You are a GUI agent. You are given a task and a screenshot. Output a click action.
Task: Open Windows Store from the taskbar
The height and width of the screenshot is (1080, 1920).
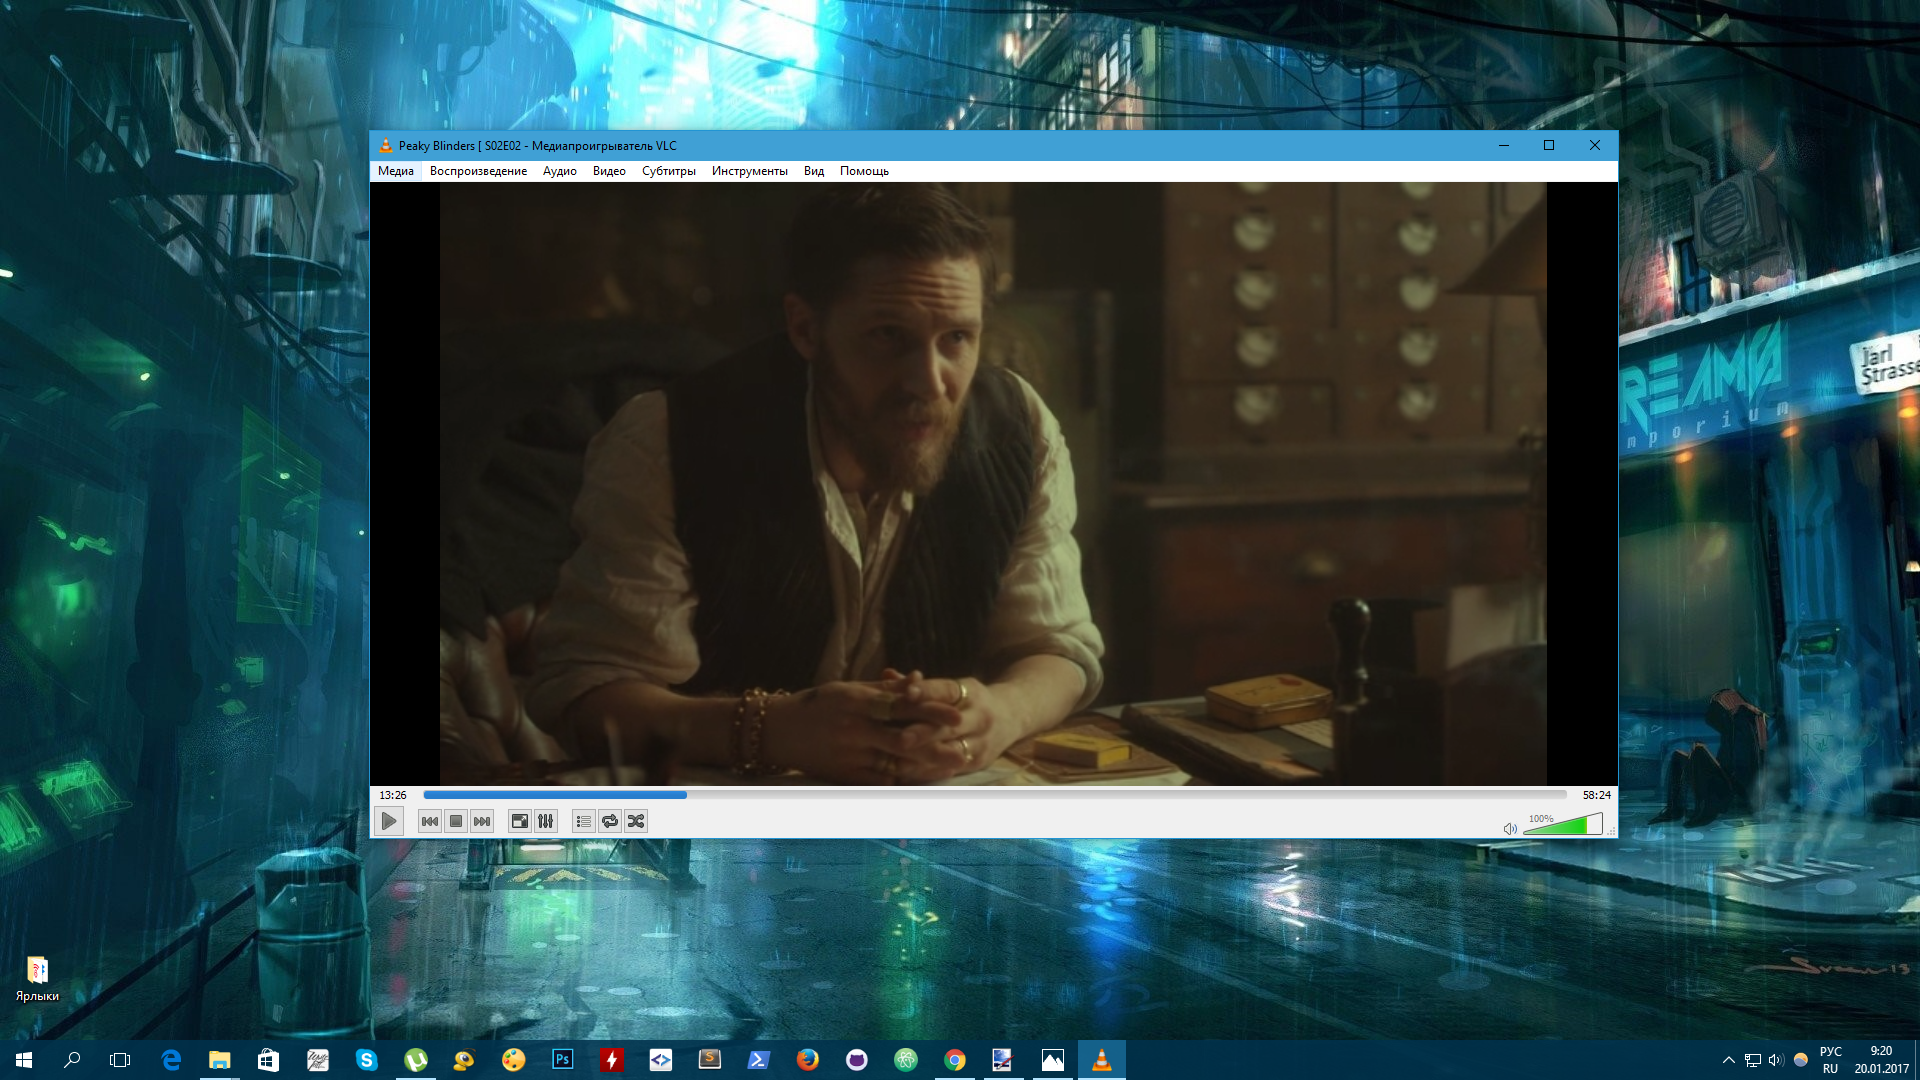coord(268,1060)
